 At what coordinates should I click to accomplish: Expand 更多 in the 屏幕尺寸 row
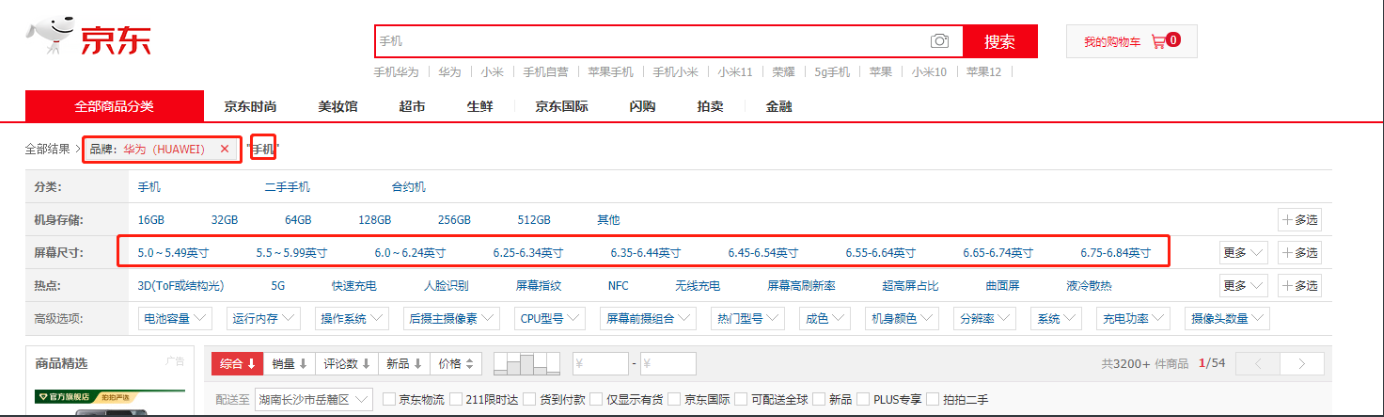coord(1244,252)
